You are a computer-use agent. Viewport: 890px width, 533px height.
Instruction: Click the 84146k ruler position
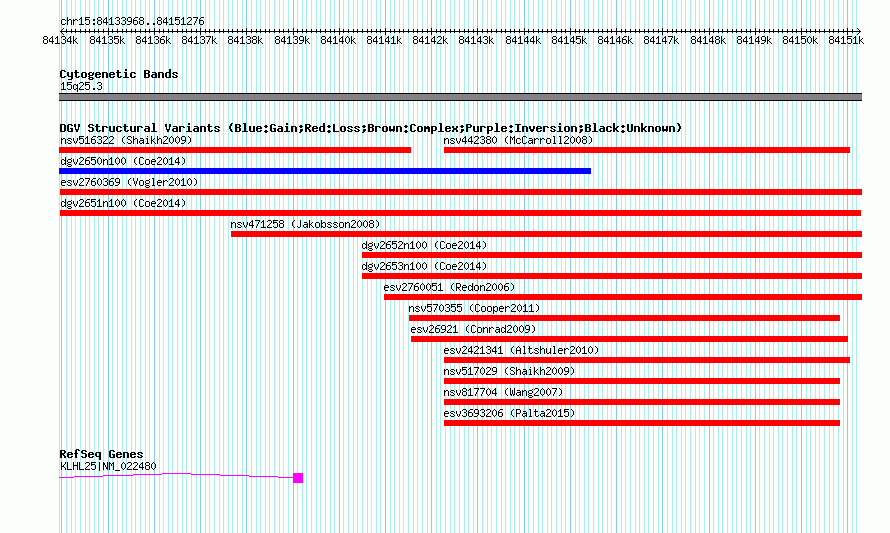point(615,40)
